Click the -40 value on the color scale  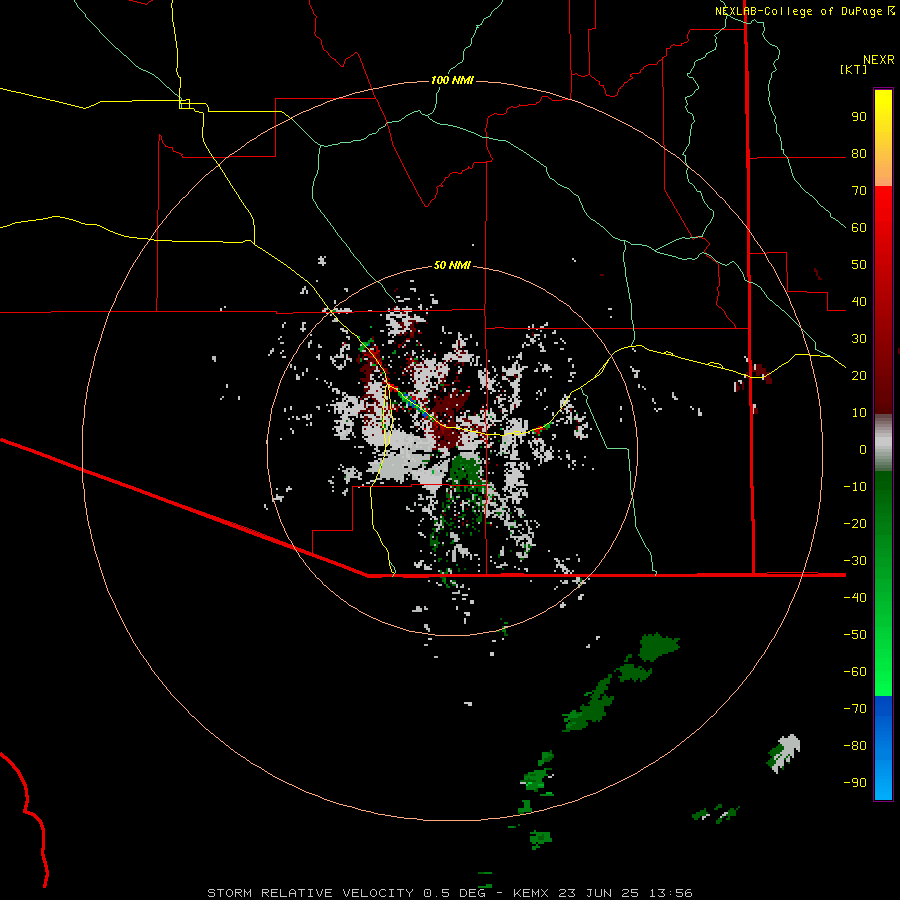coord(855,598)
